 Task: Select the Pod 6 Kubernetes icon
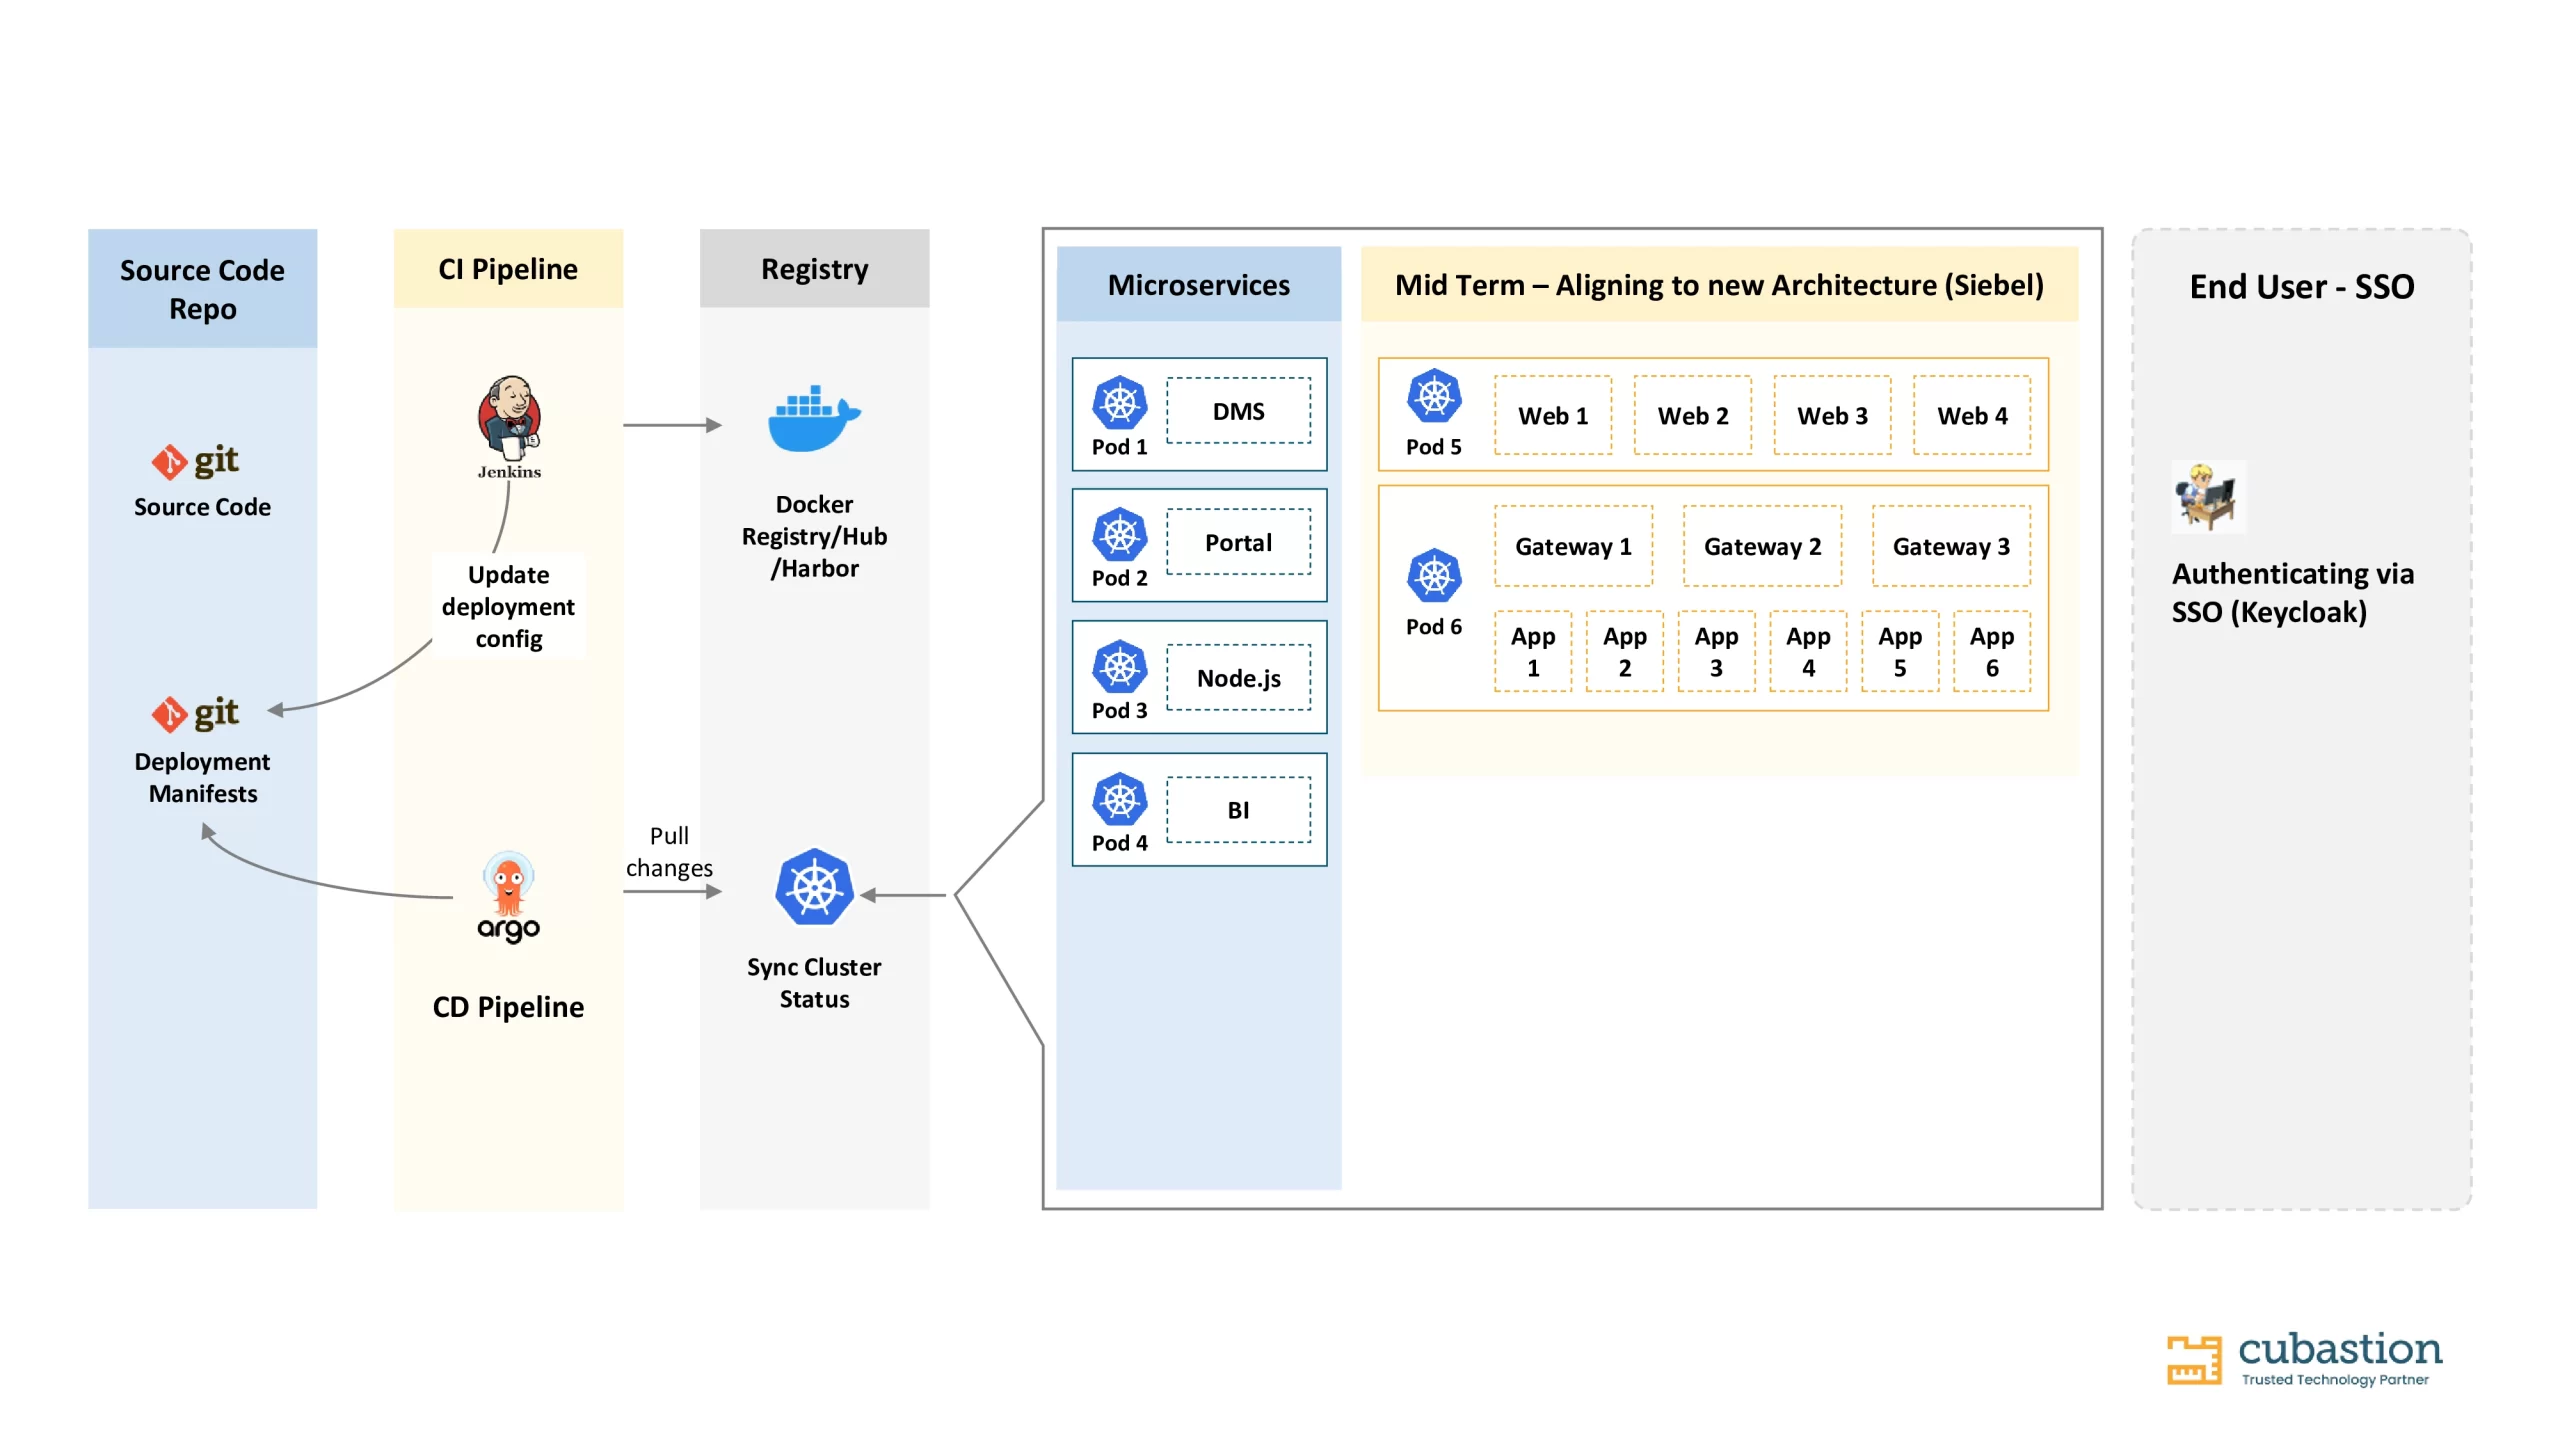click(1433, 575)
